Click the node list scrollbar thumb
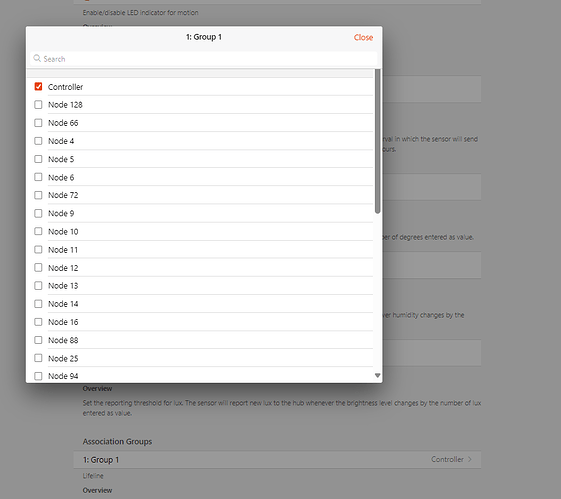This screenshot has width=561, height=499. pos(377,142)
